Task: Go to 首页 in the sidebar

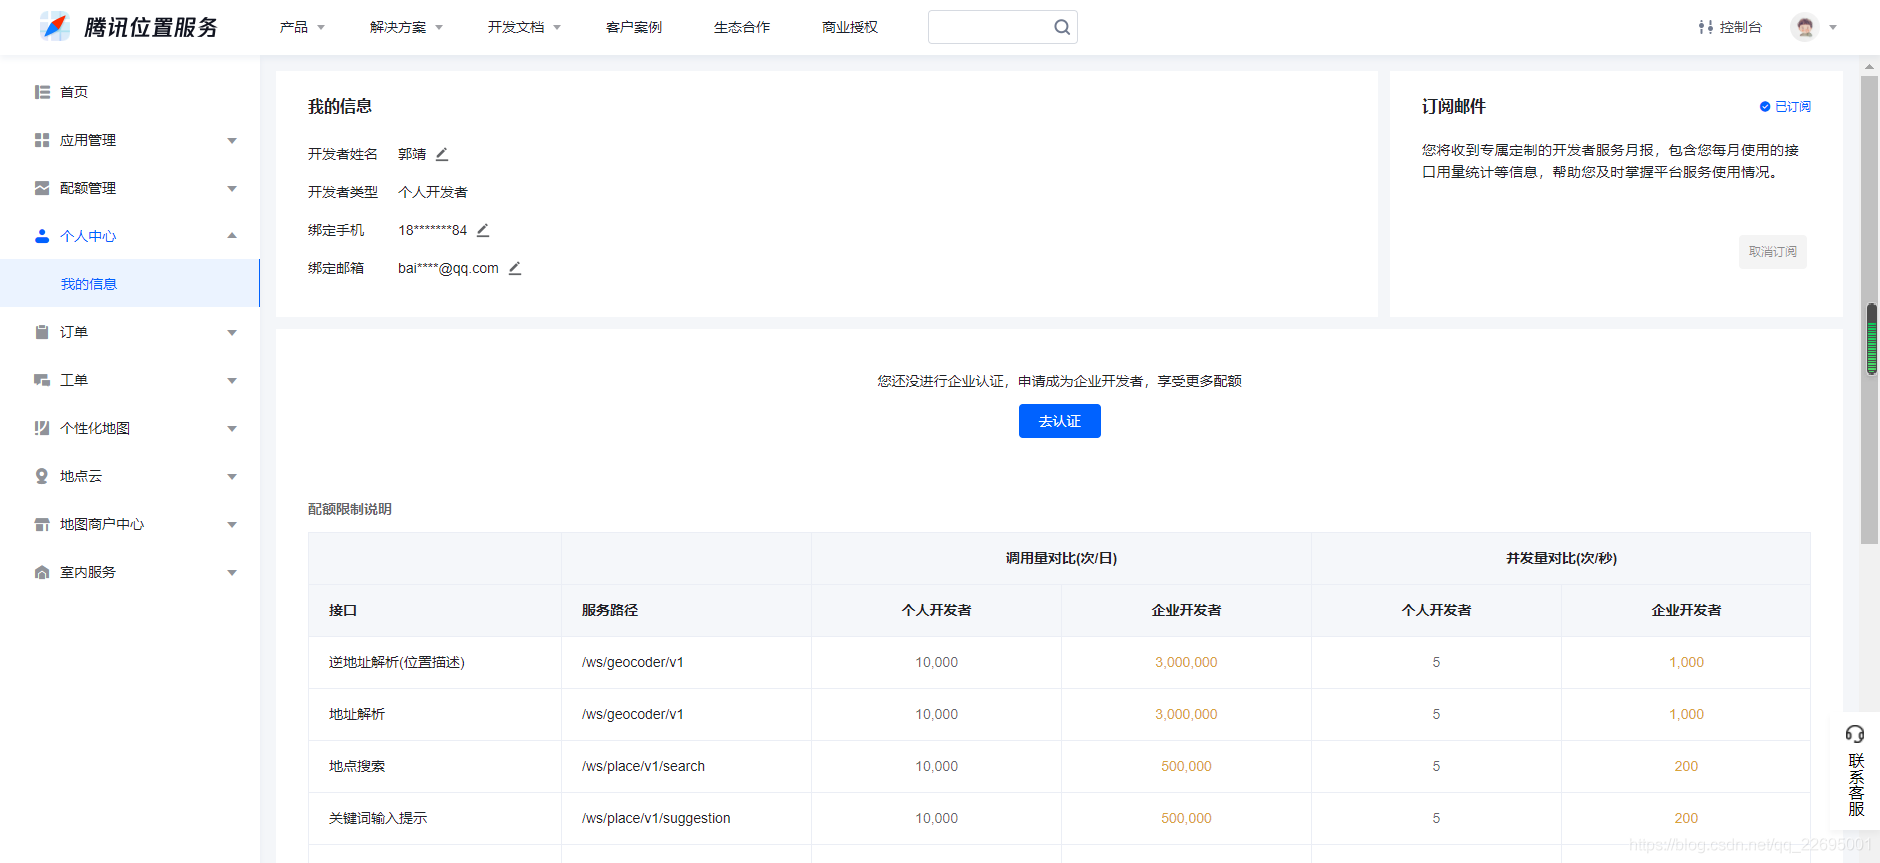Action: click(74, 92)
